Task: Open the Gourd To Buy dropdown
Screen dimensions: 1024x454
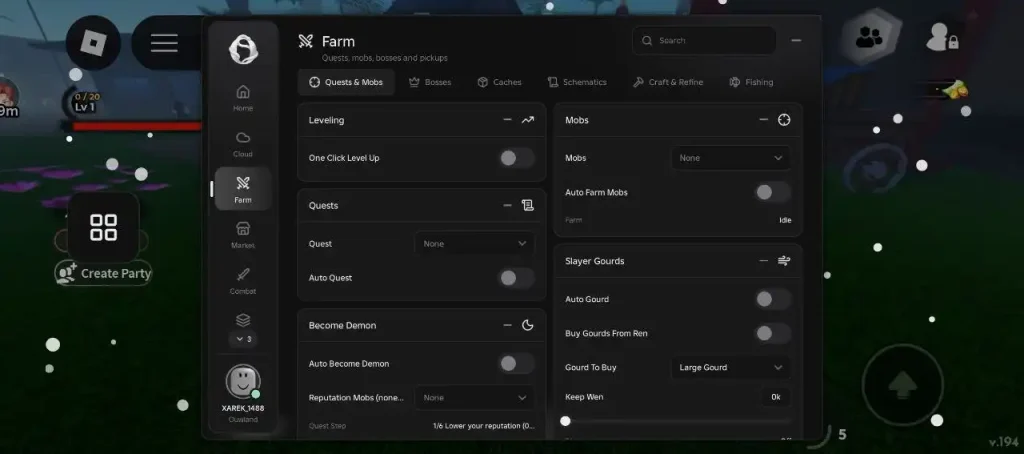Action: 731,367
